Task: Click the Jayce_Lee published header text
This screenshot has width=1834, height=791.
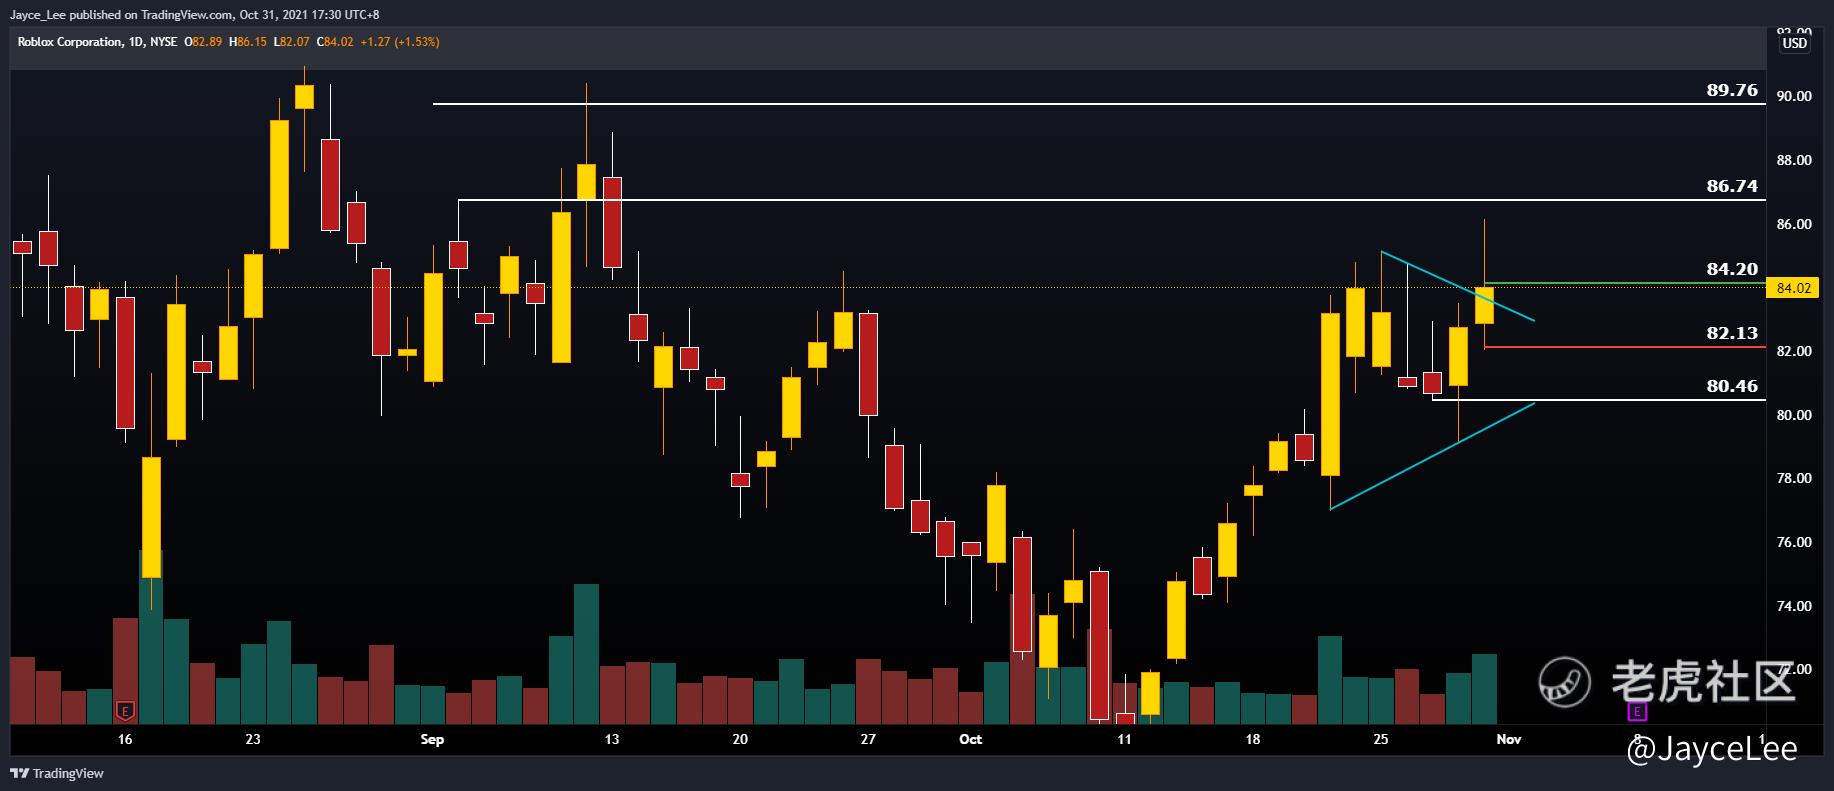Action: (195, 14)
